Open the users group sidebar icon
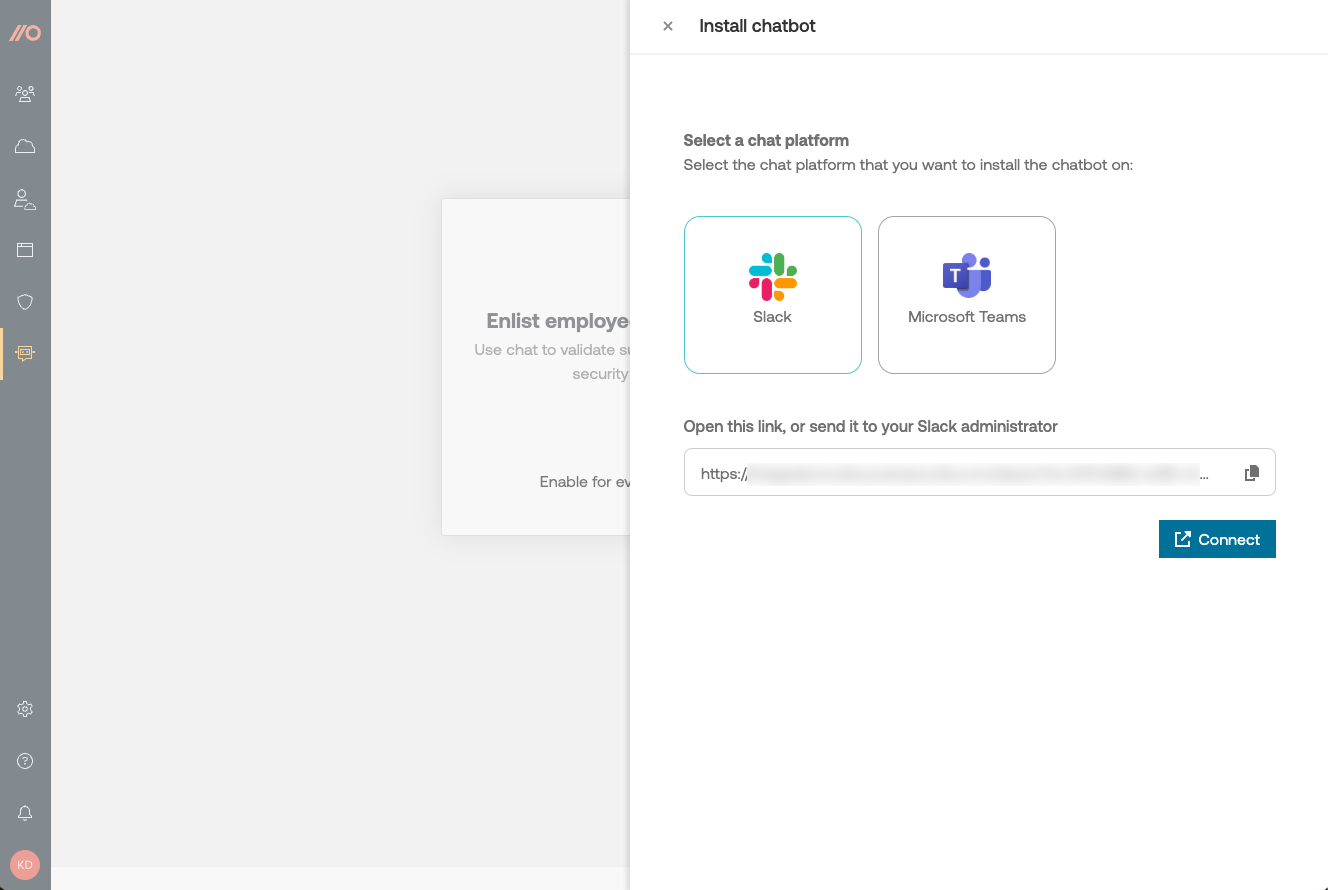 [x=25, y=94]
